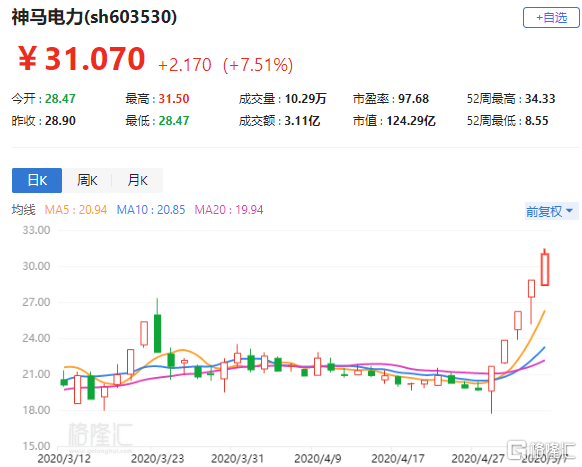The width and height of the screenshot is (582, 467).
Task: Switch to the 日K daily chart tab
Action: (37, 180)
